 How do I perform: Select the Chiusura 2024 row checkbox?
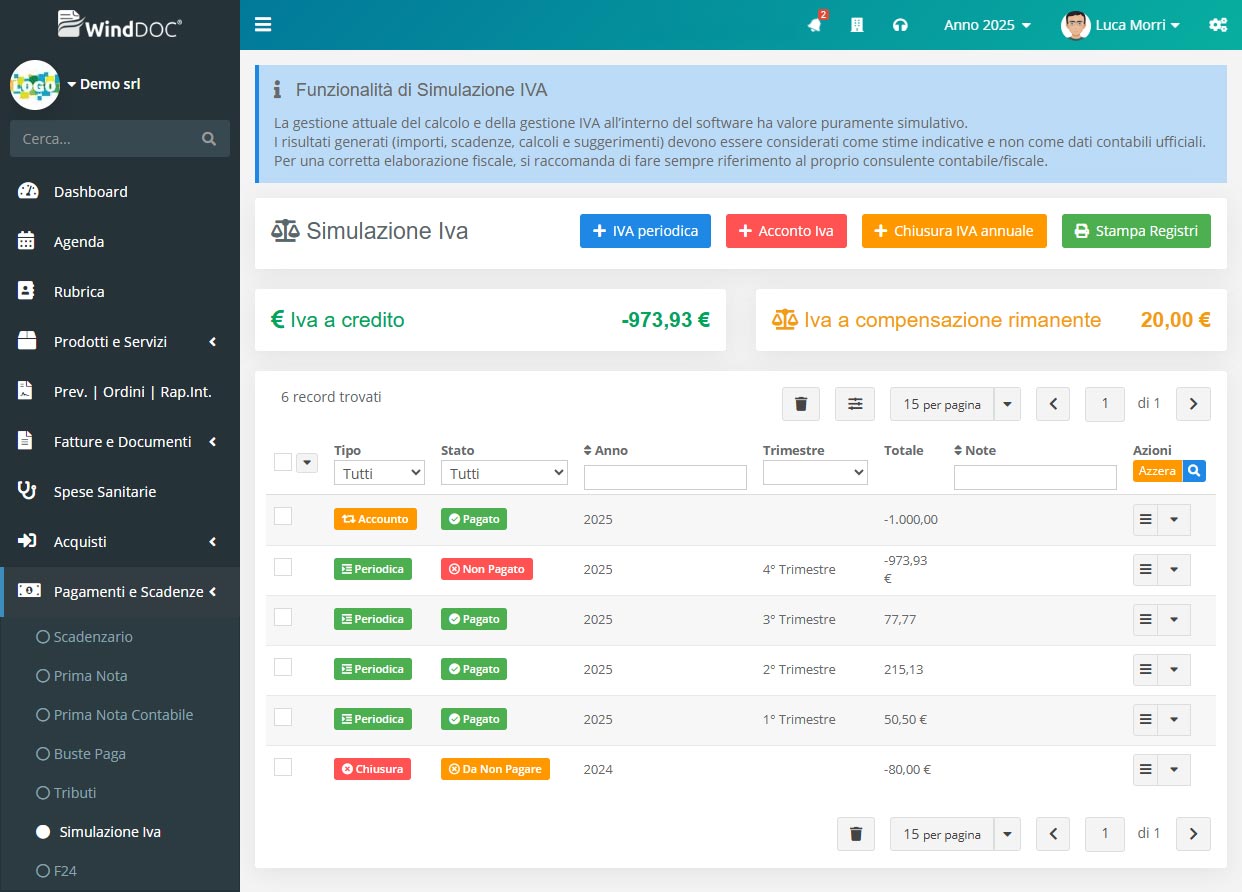coord(283,767)
